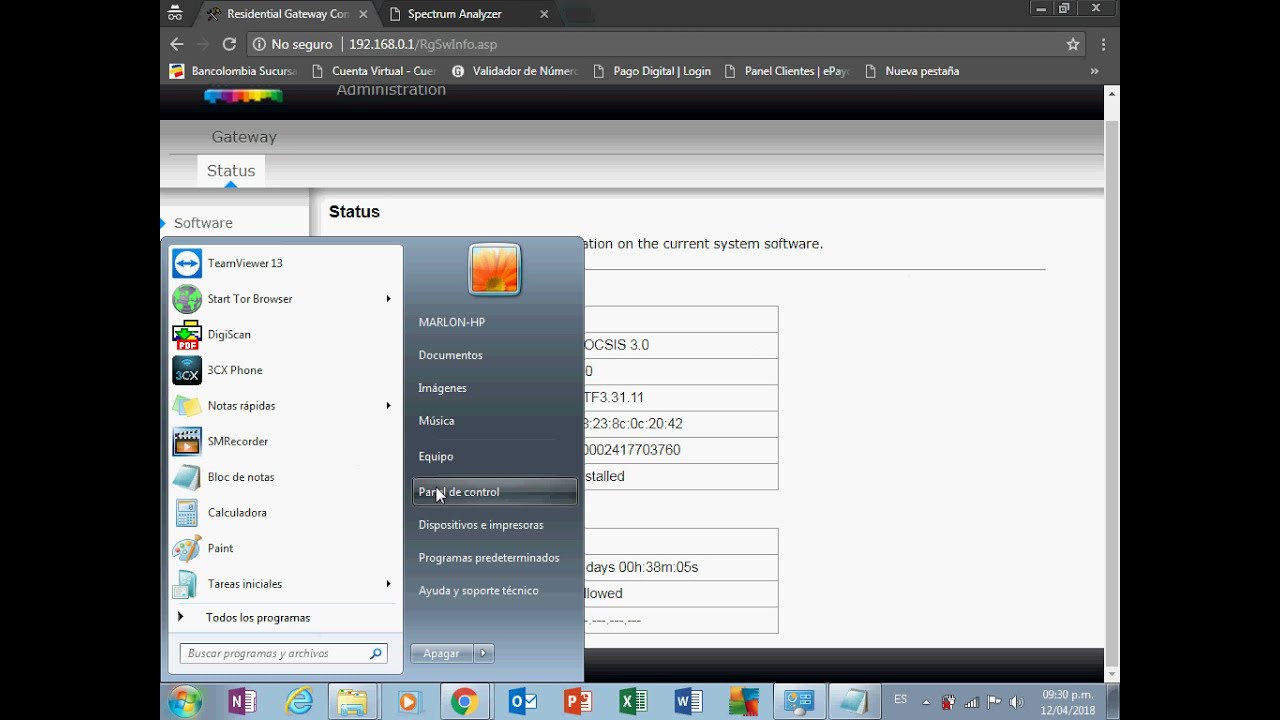Open TeamViewer 13 from Start menu

286,263
